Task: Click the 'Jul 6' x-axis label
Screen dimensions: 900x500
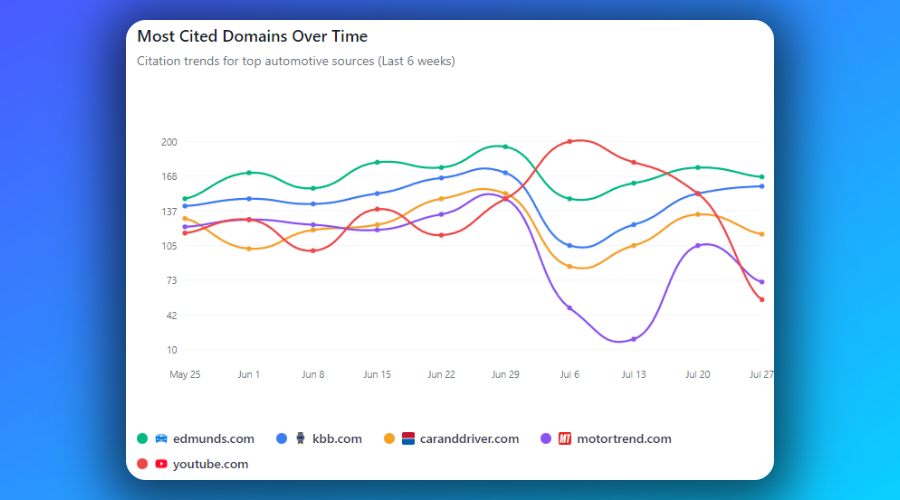Action: coord(569,374)
